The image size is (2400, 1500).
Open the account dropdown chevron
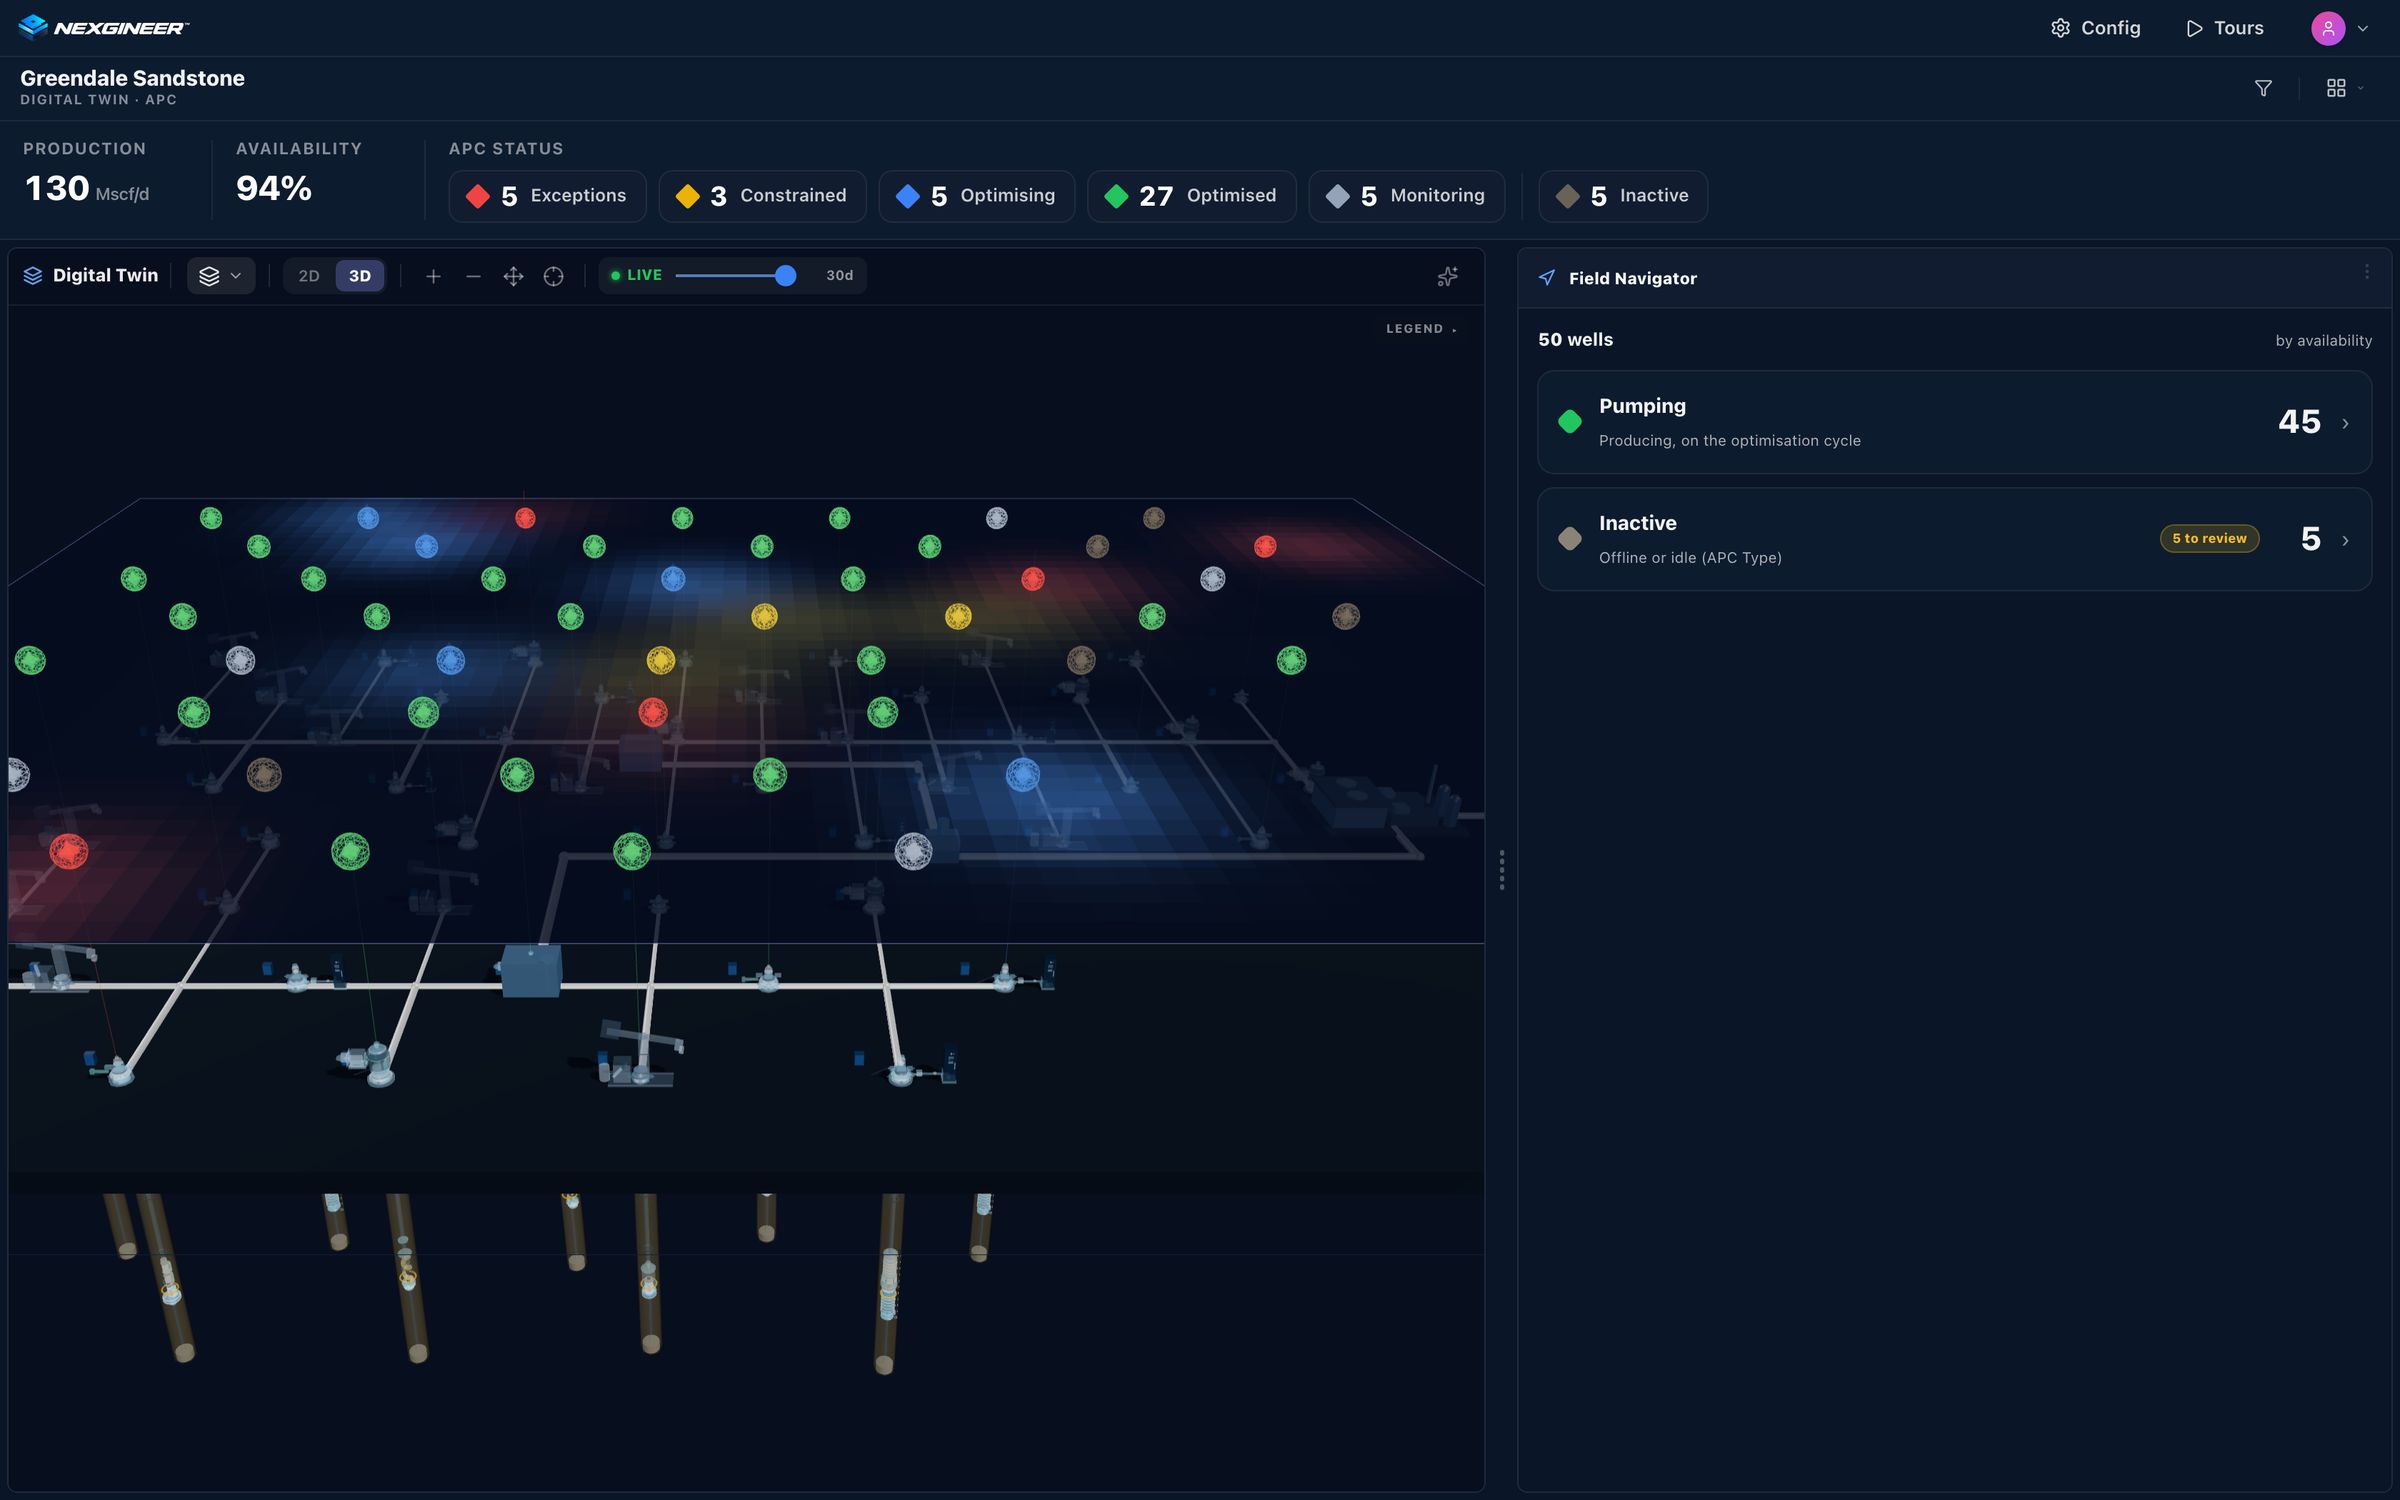pos(2363,28)
